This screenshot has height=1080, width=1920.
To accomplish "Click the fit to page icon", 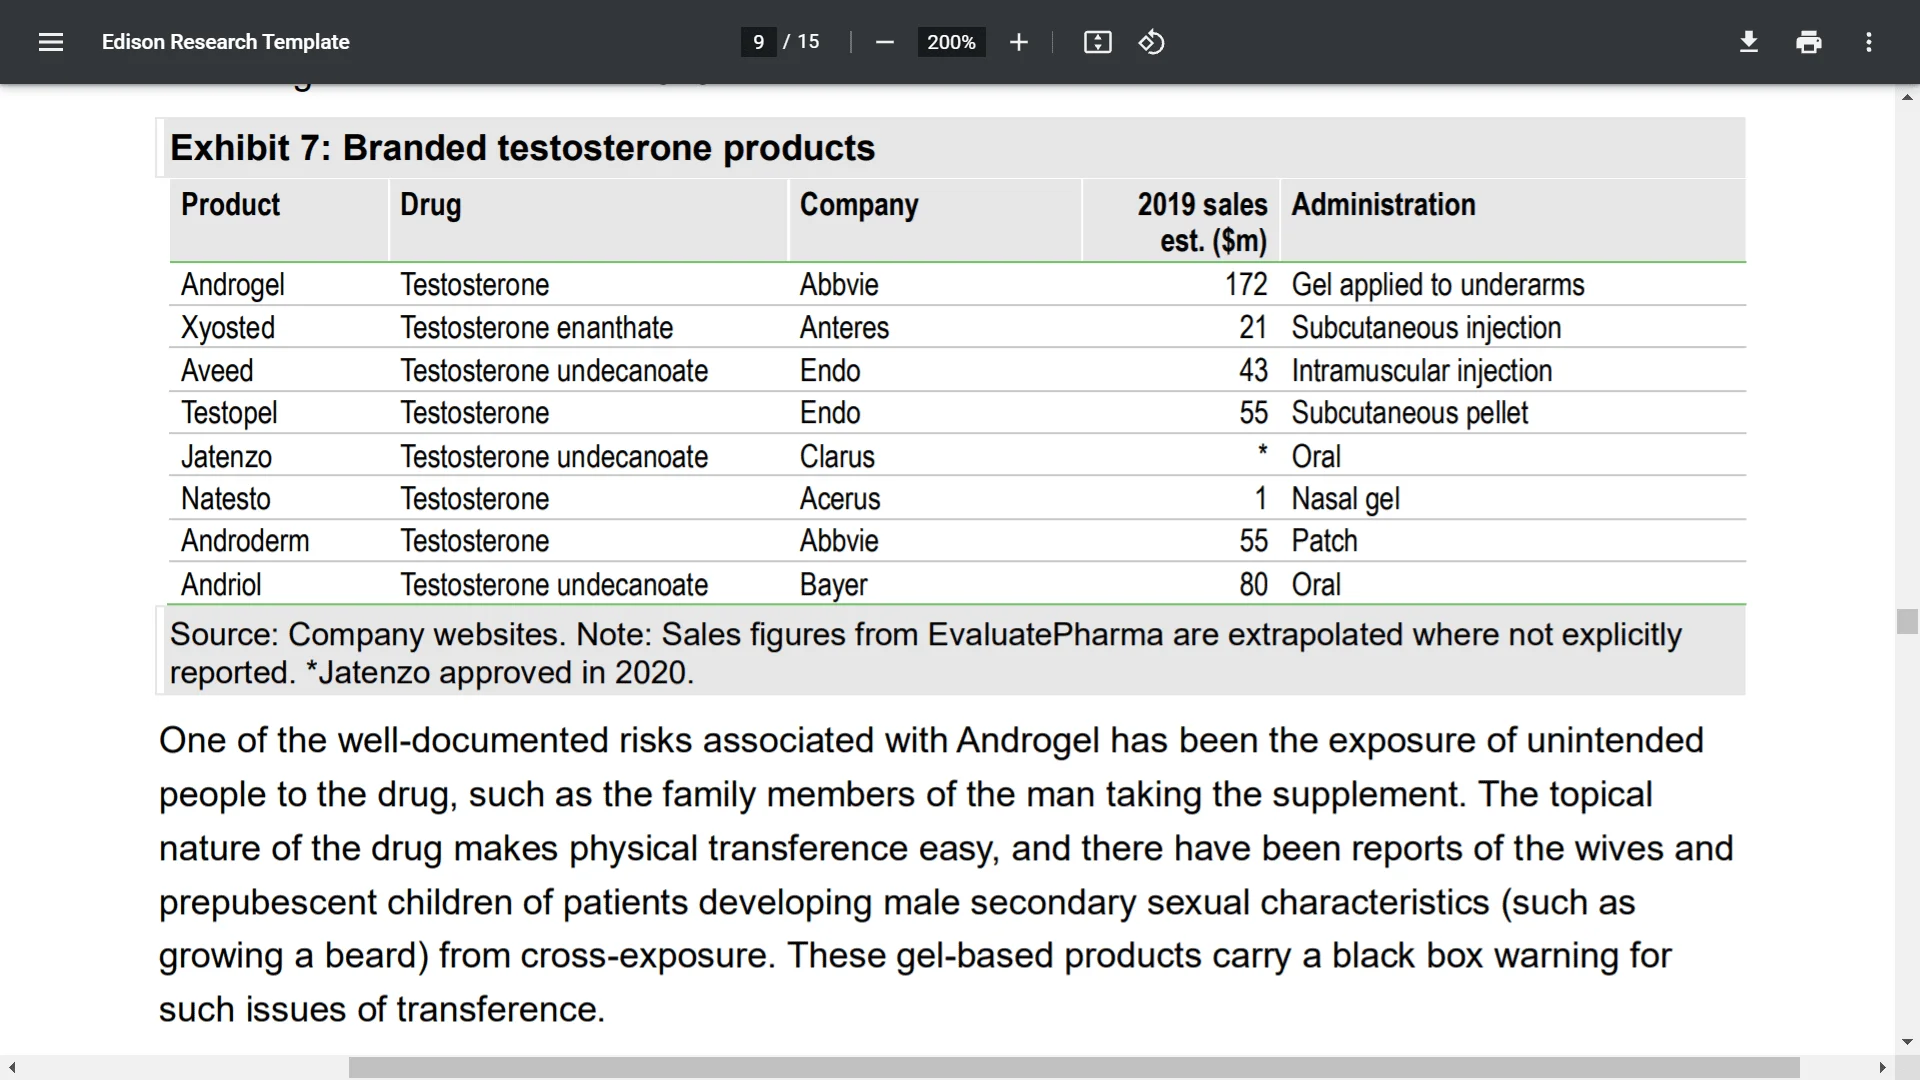I will 1097,42.
